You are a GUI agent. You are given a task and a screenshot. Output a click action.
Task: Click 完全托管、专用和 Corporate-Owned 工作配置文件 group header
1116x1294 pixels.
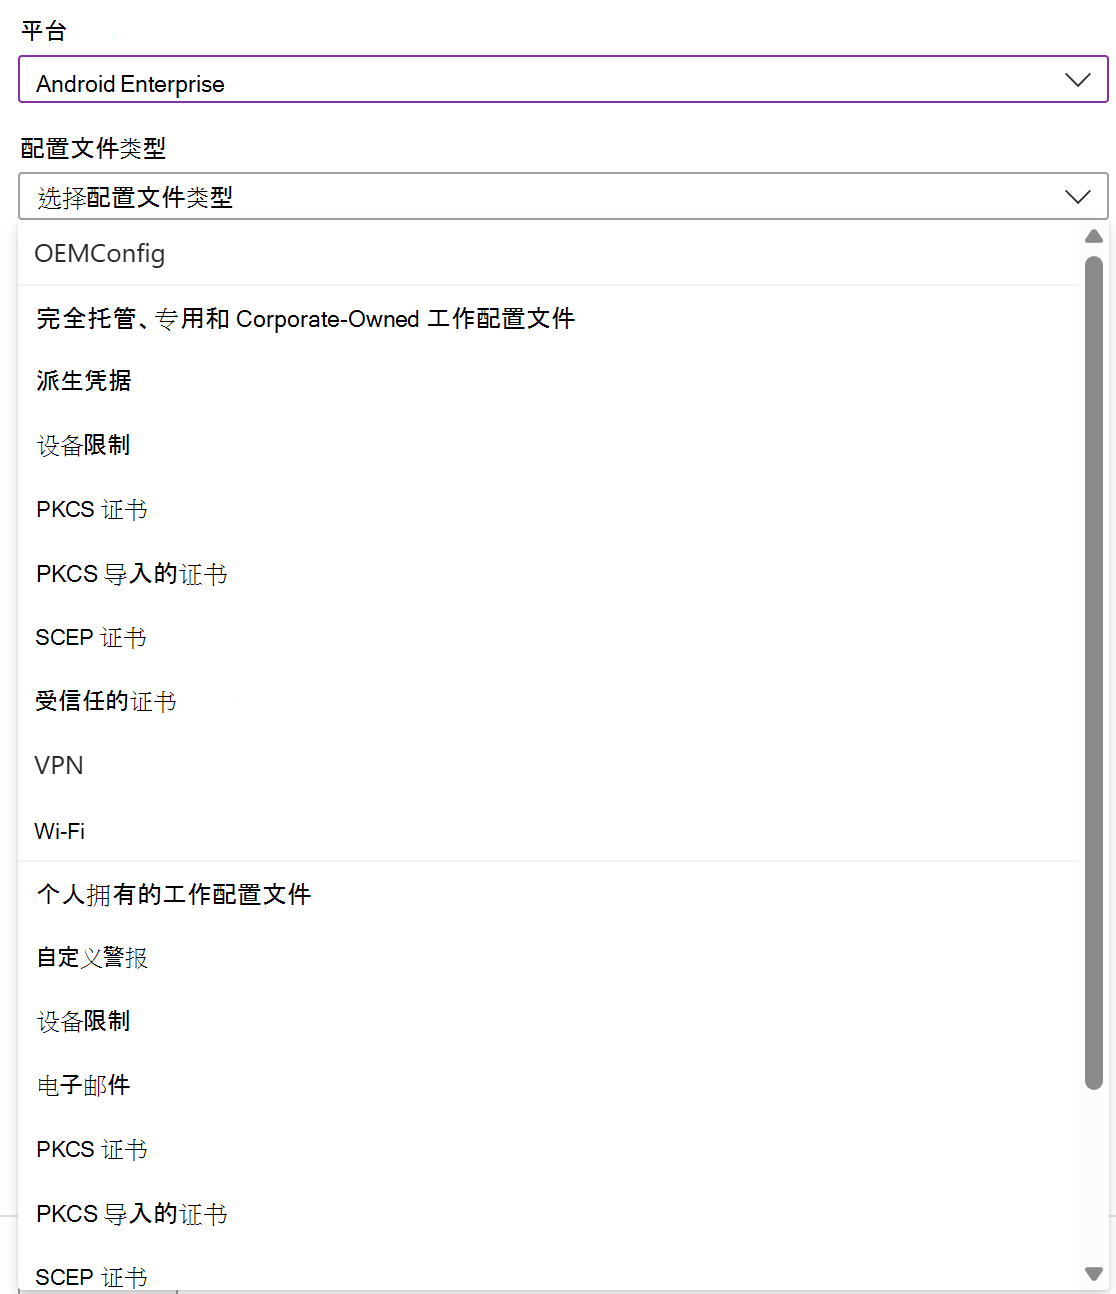click(x=305, y=319)
